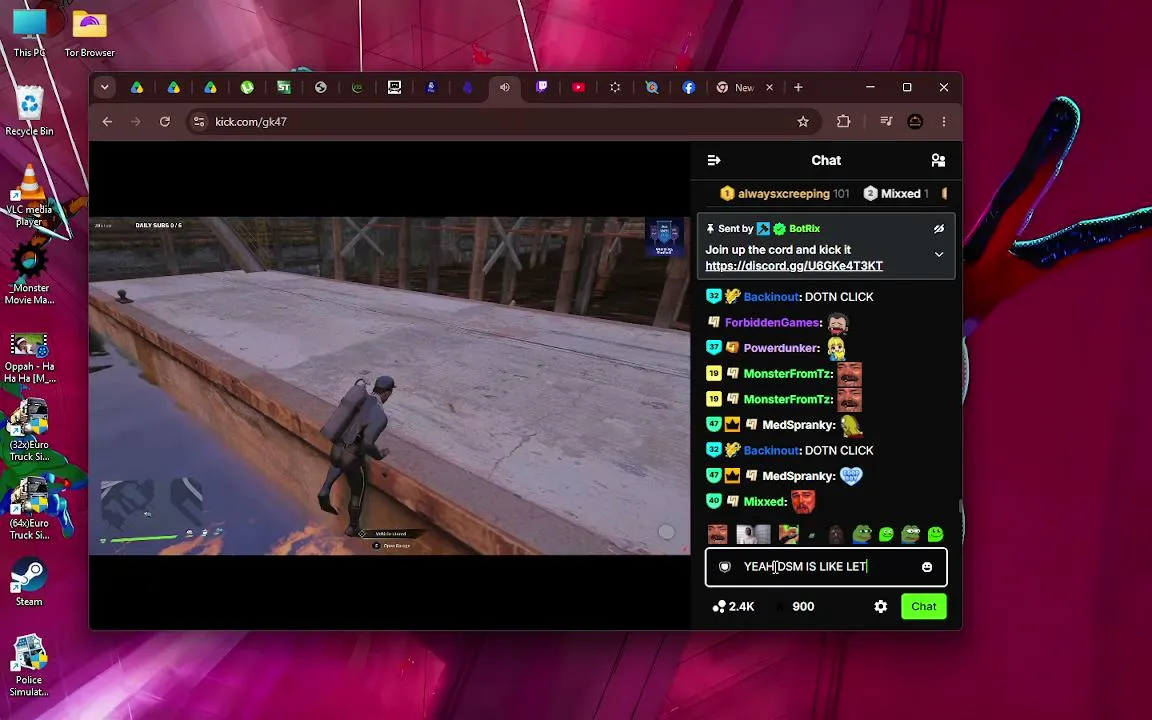
Task: Select Tor Browser desktop icon
Action: tap(90, 33)
